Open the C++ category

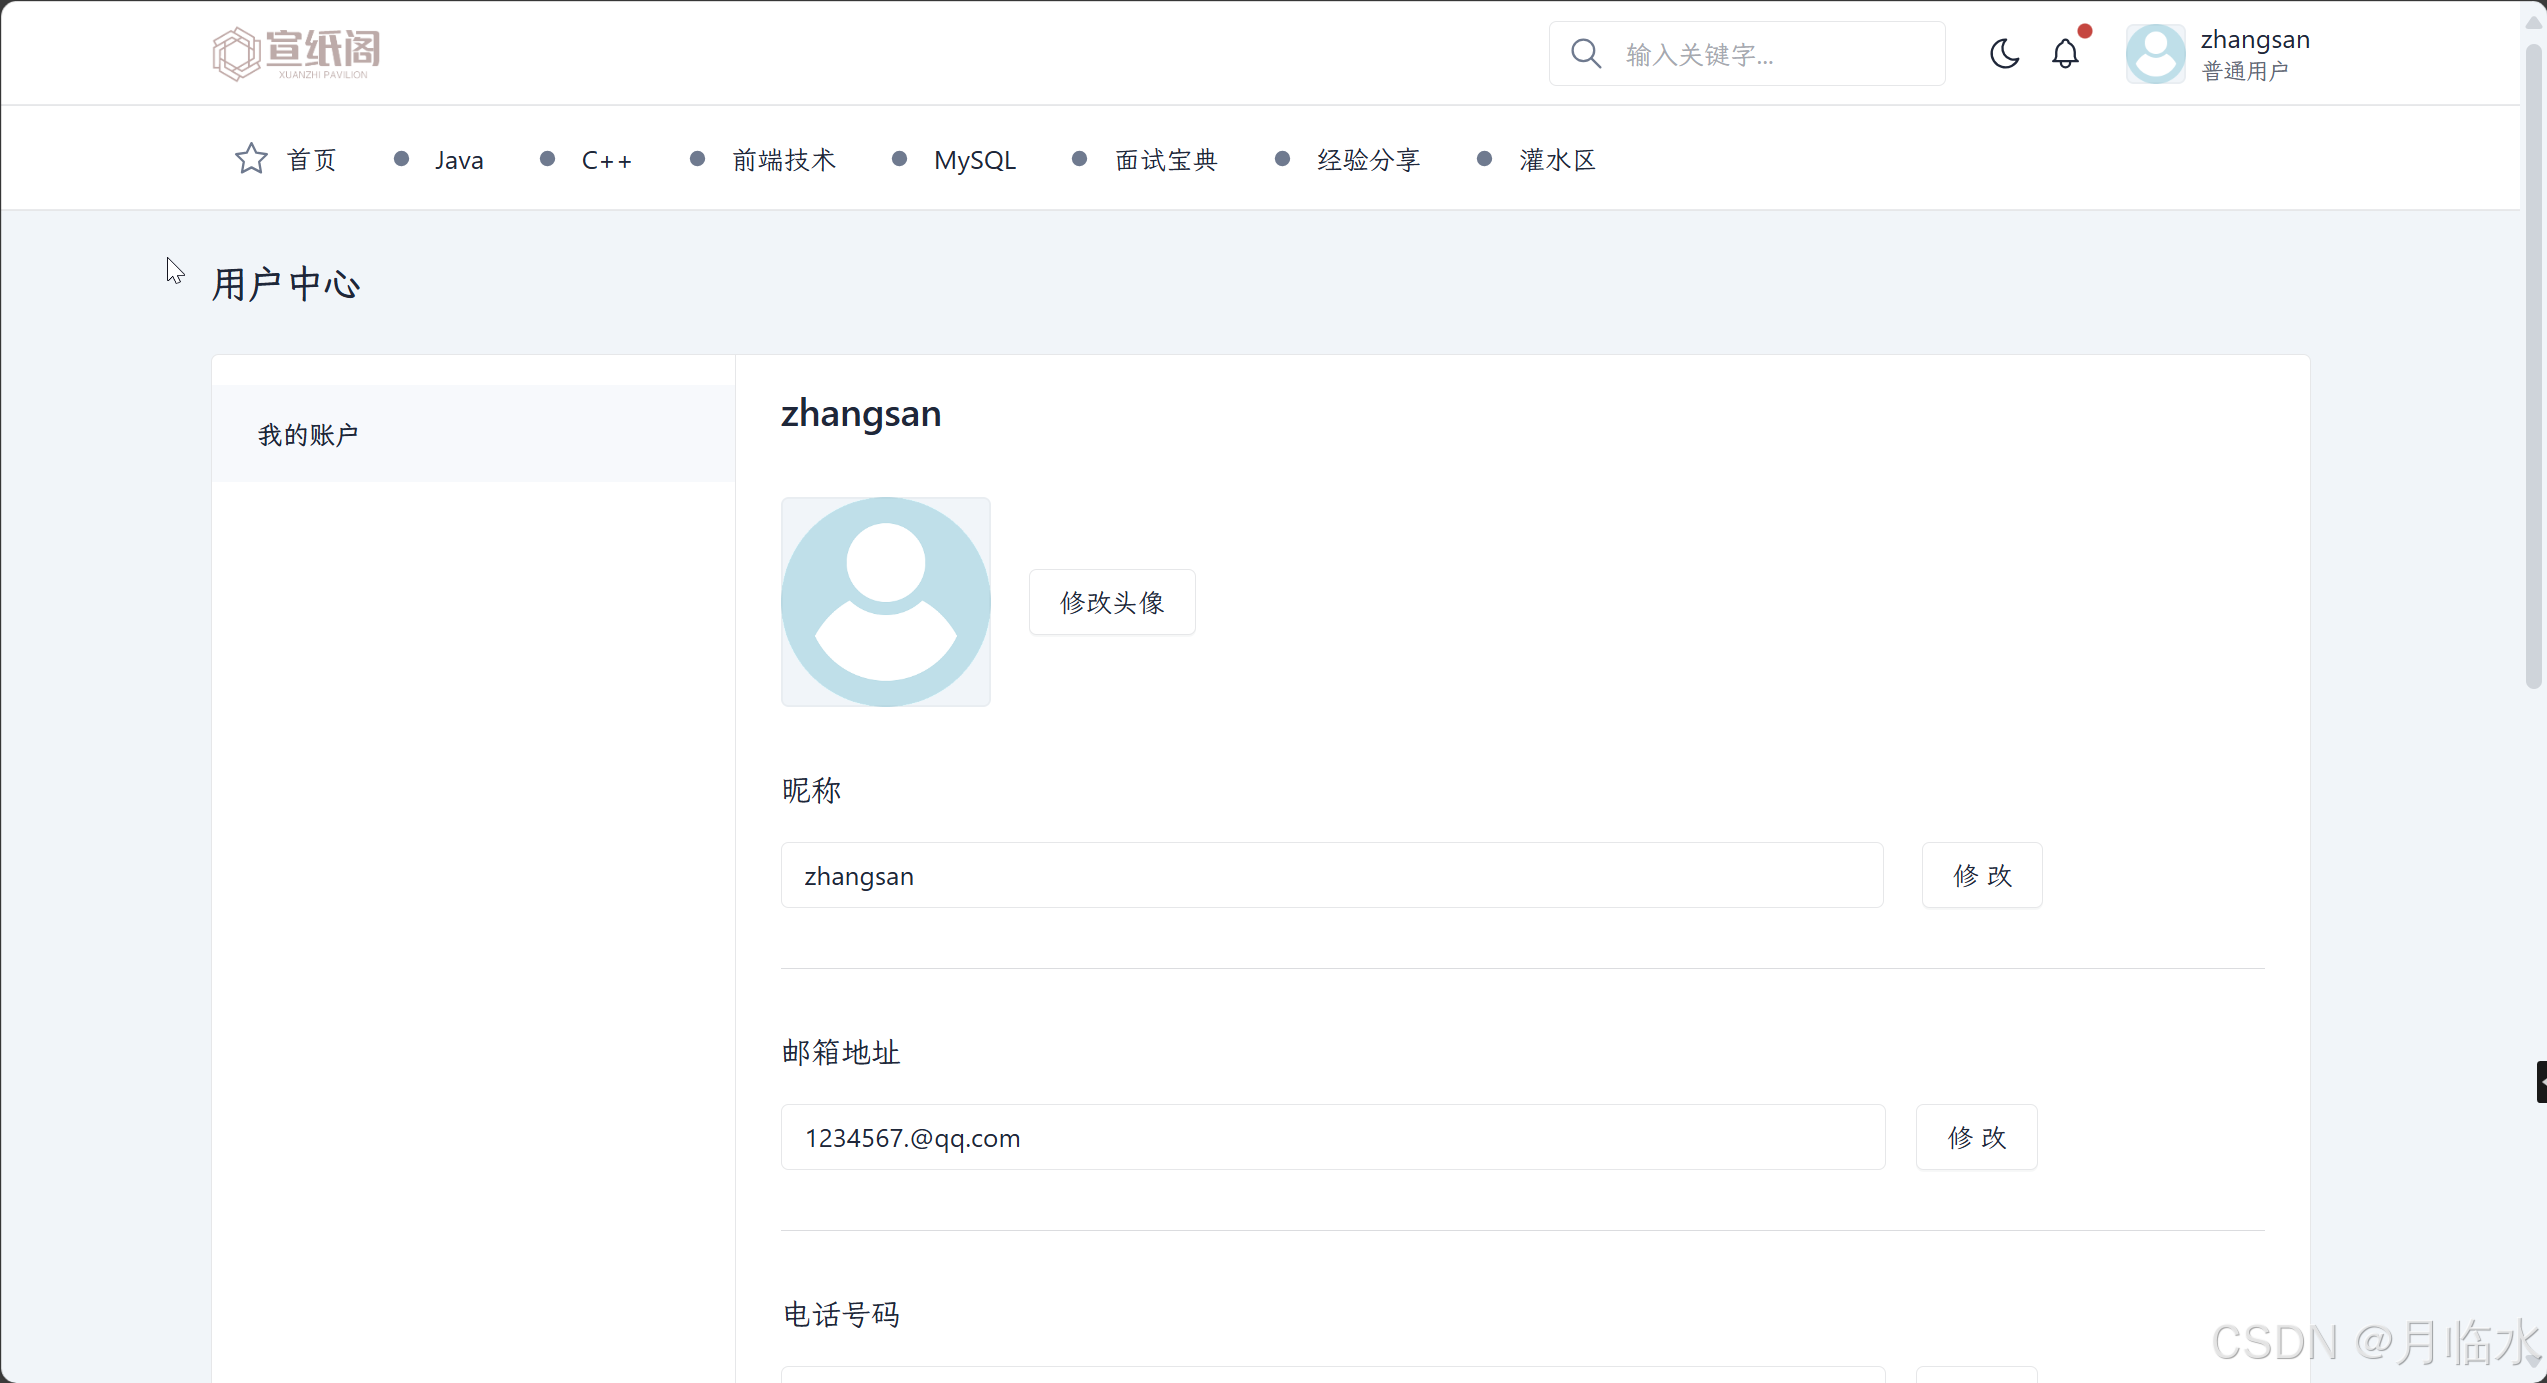pos(606,160)
